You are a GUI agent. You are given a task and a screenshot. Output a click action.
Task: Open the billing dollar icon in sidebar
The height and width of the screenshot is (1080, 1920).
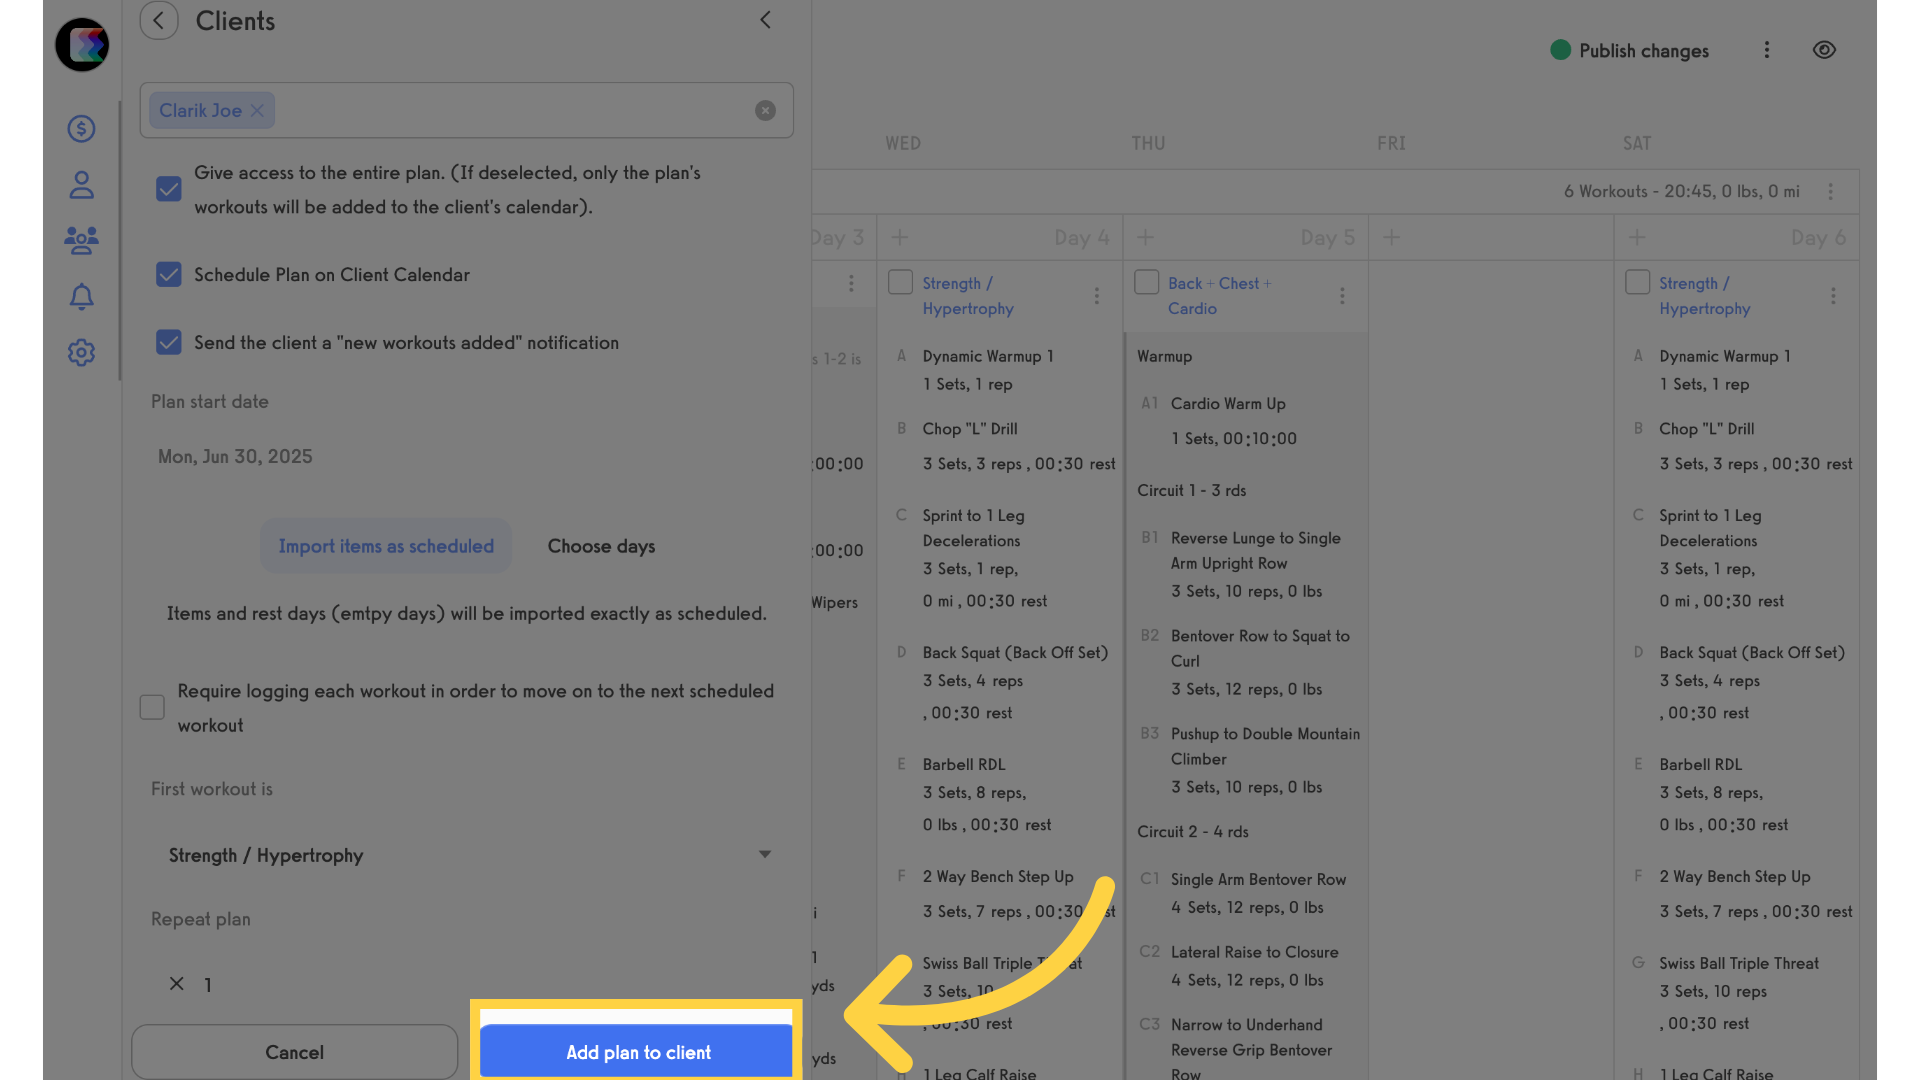[x=81, y=128]
